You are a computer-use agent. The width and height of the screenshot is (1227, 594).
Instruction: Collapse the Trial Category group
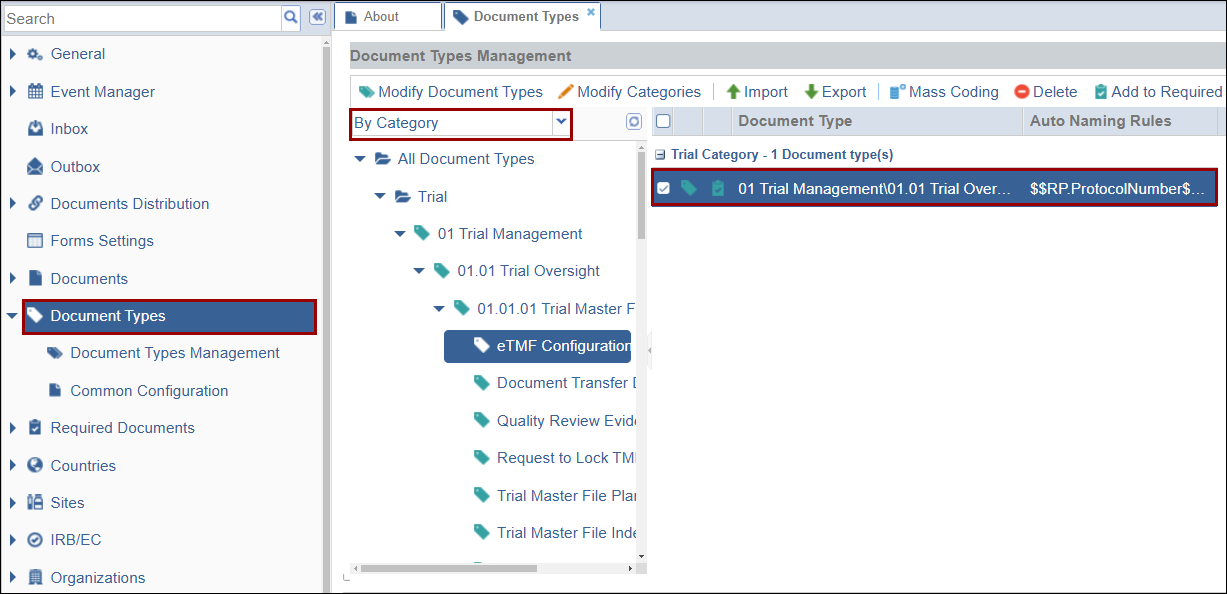point(660,155)
